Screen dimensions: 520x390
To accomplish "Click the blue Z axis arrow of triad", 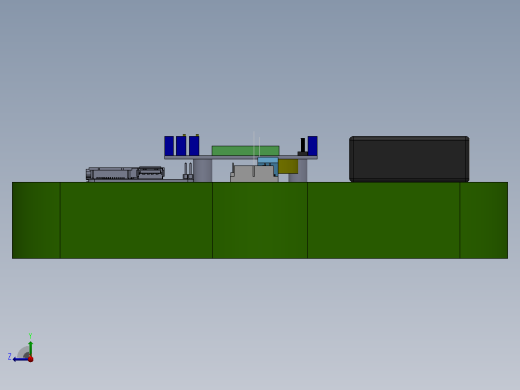I will pyautogui.click(x=20, y=359).
